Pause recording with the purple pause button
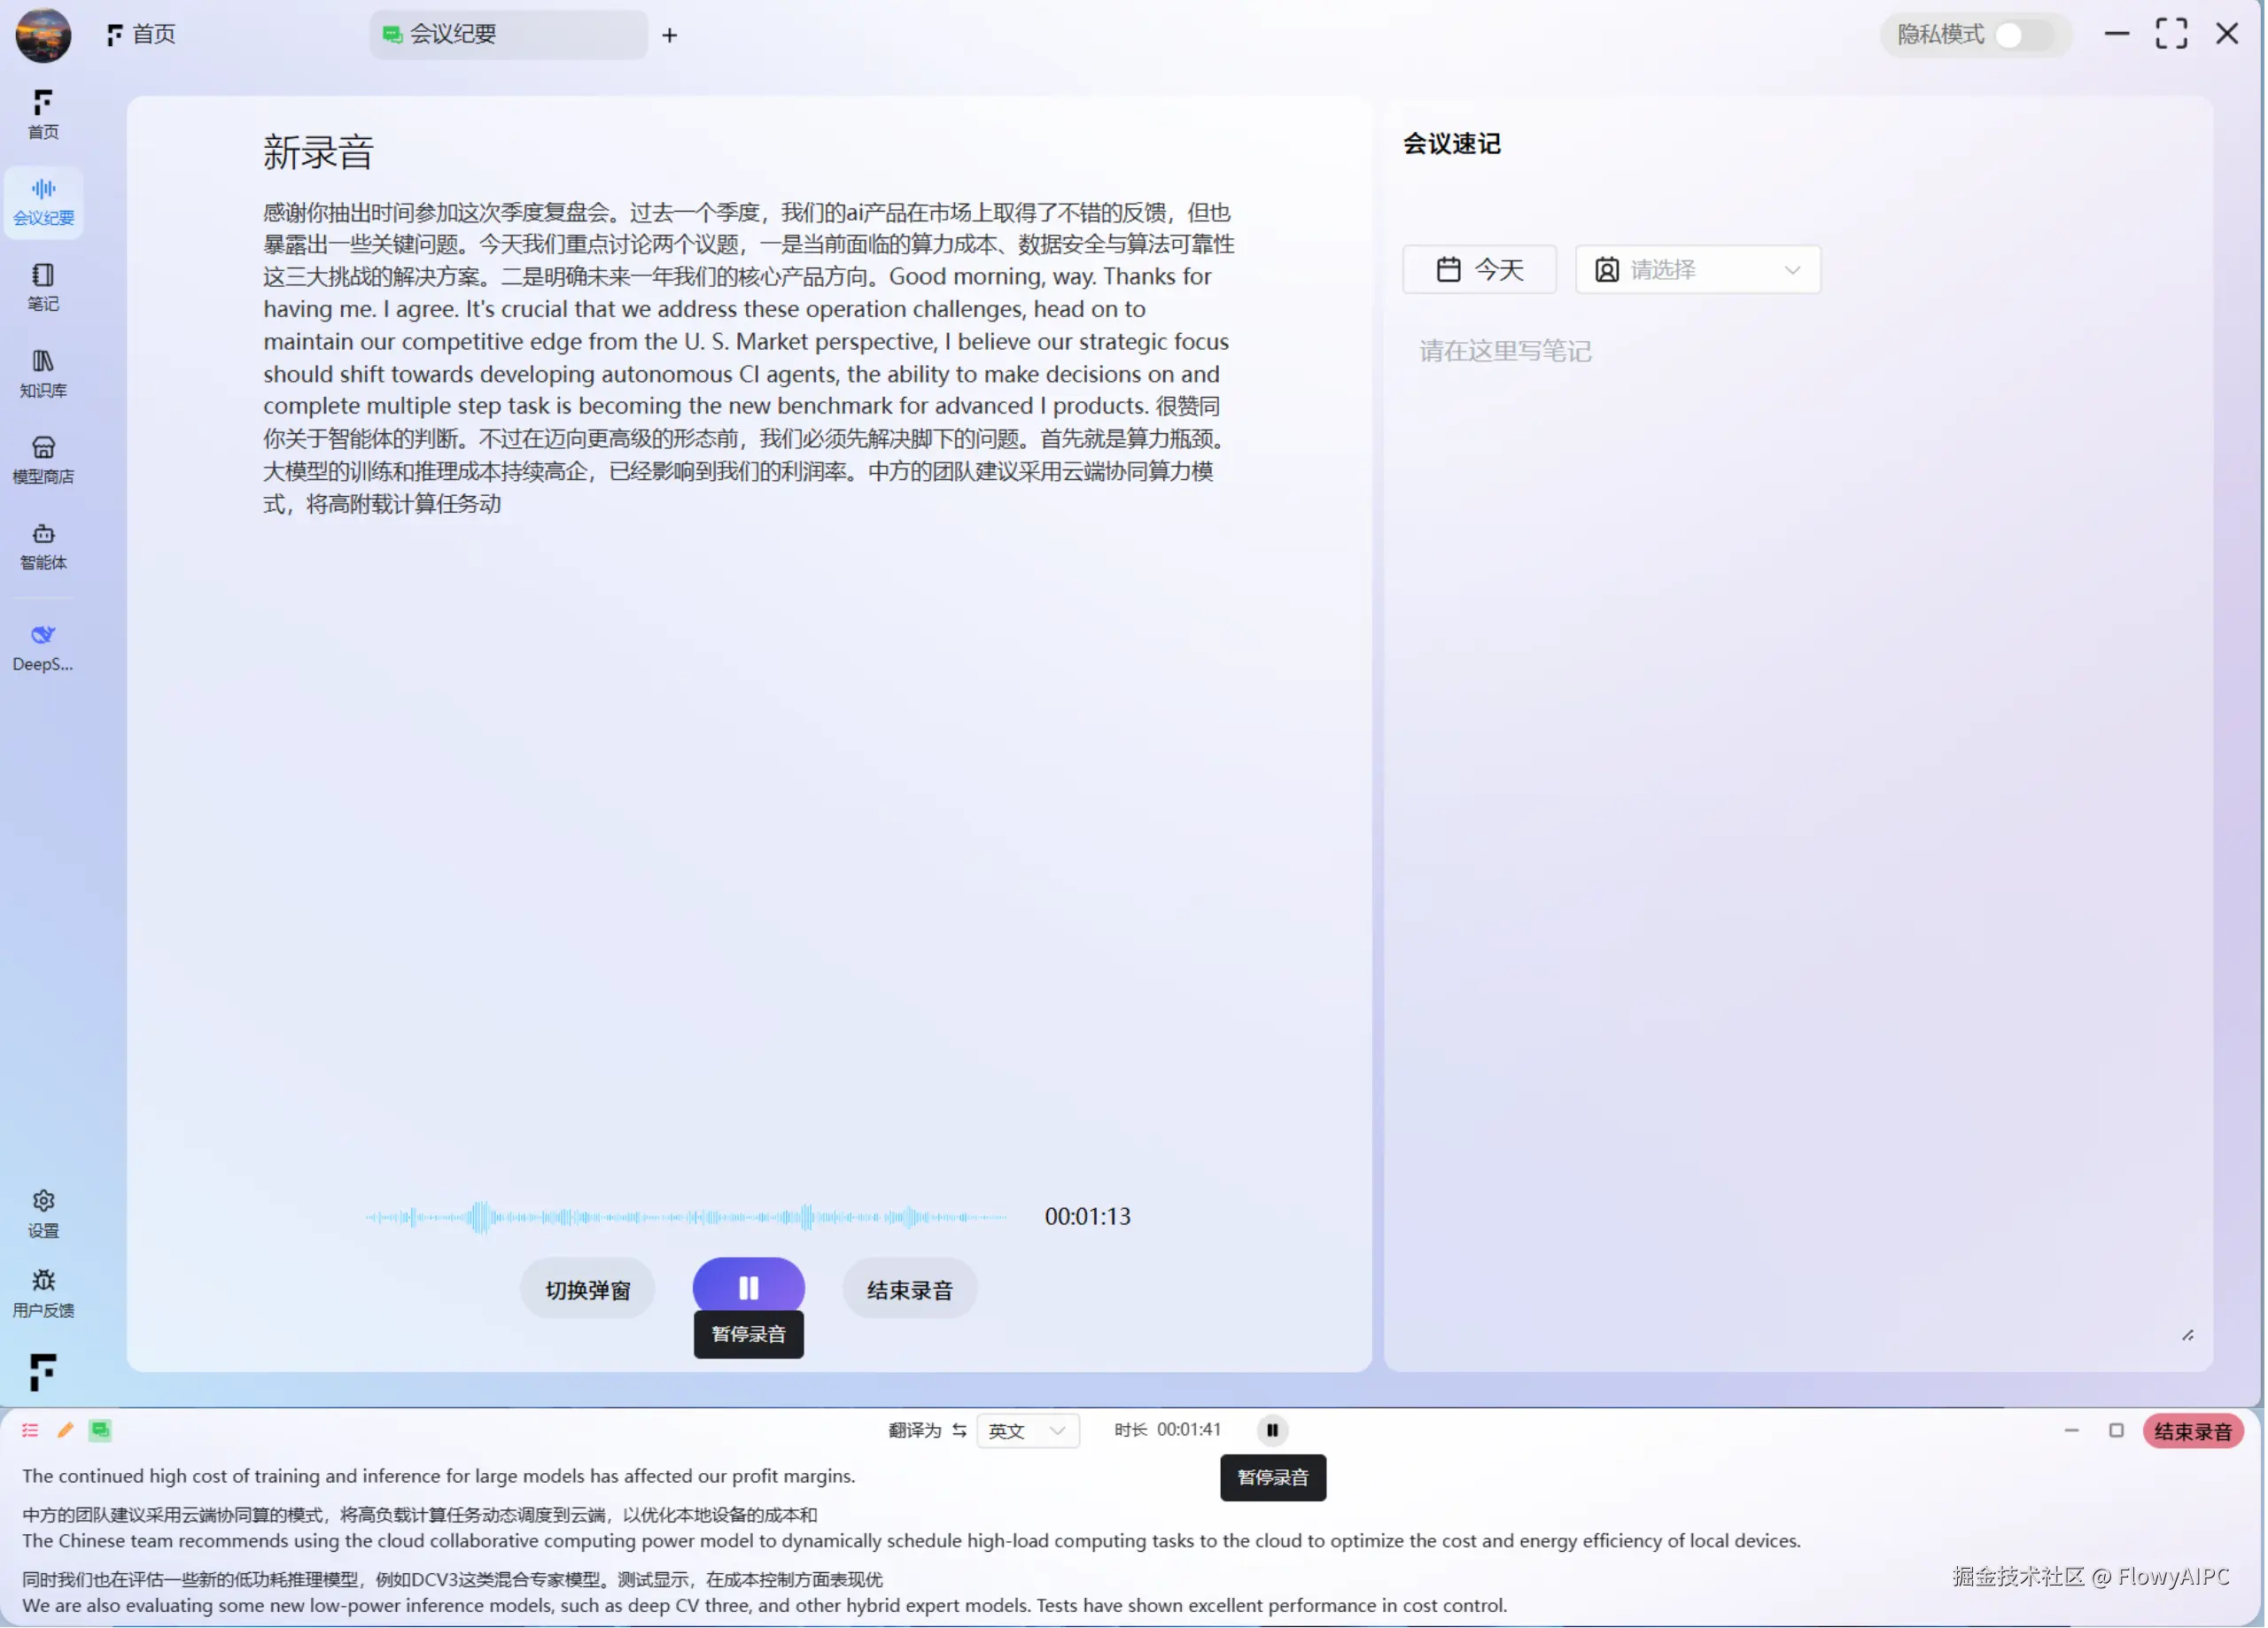This screenshot has height=1628, width=2268. point(748,1287)
